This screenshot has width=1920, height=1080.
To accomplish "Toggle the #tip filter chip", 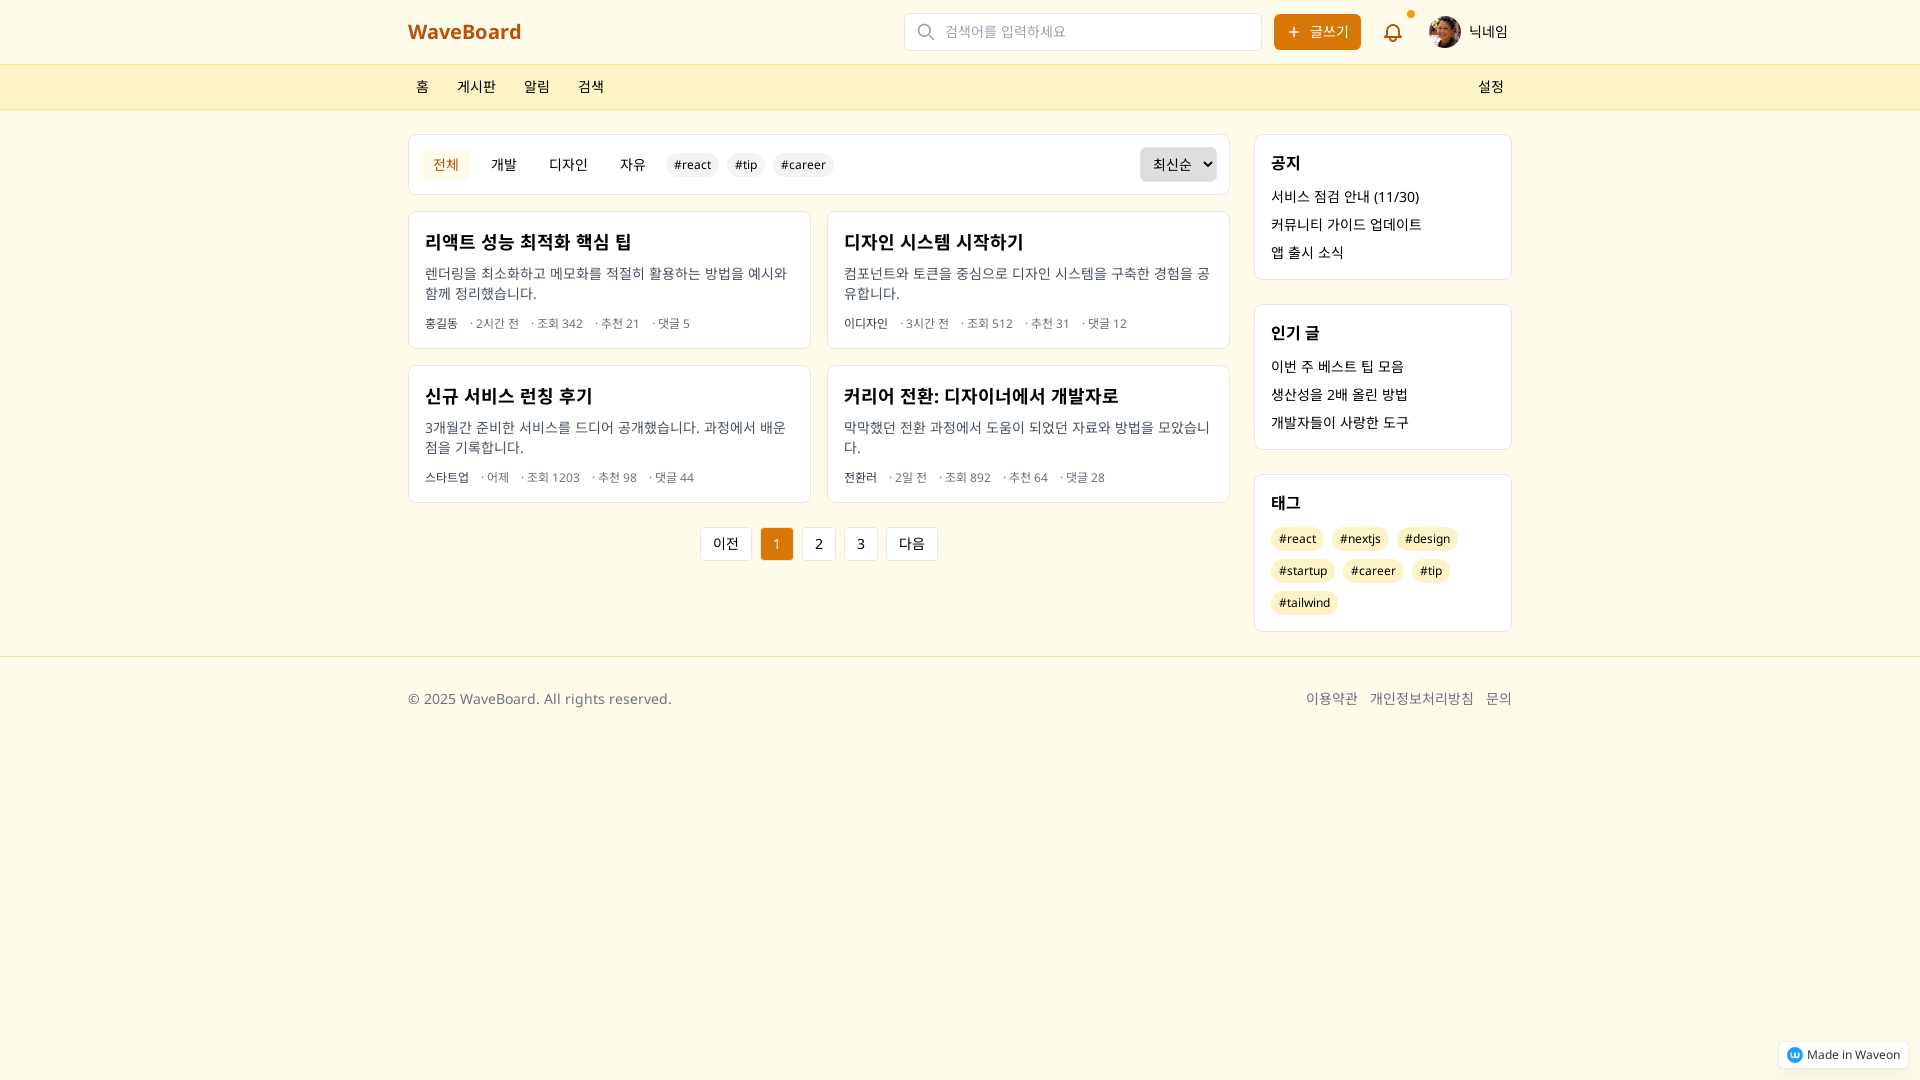I will point(746,164).
